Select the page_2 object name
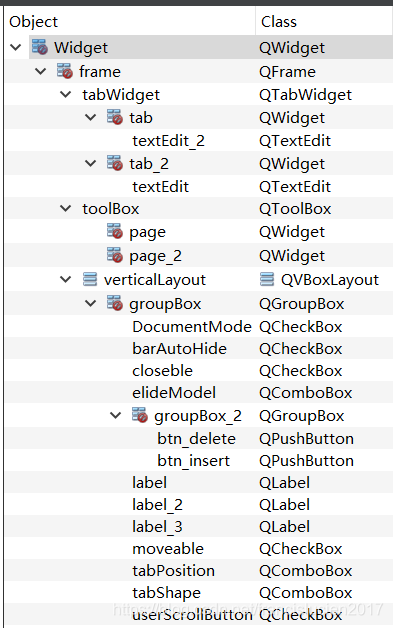Viewport: 393px width, 628px height. [155, 256]
